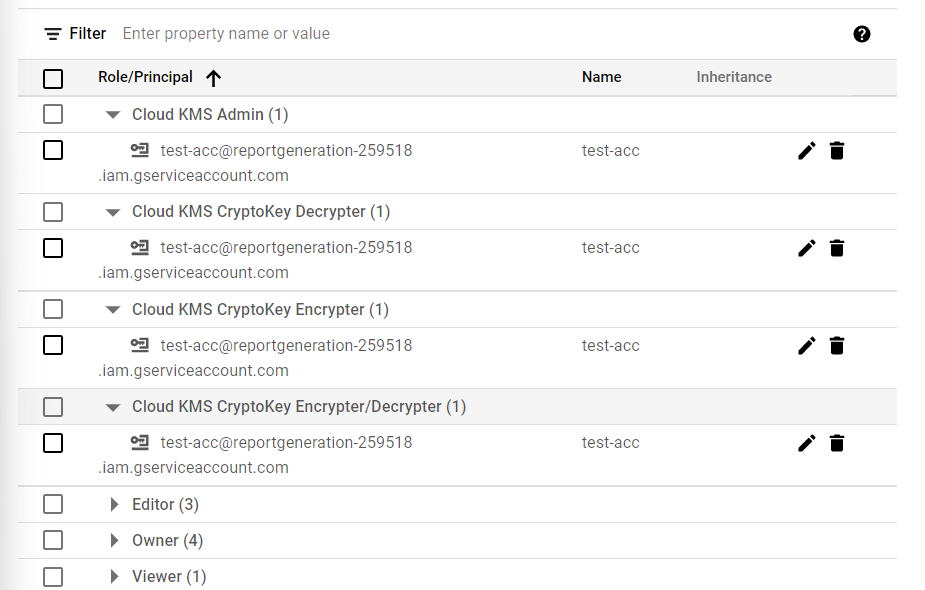The height and width of the screenshot is (590, 925).
Task: Sort by the Role/Principal column header
Action: 145,77
